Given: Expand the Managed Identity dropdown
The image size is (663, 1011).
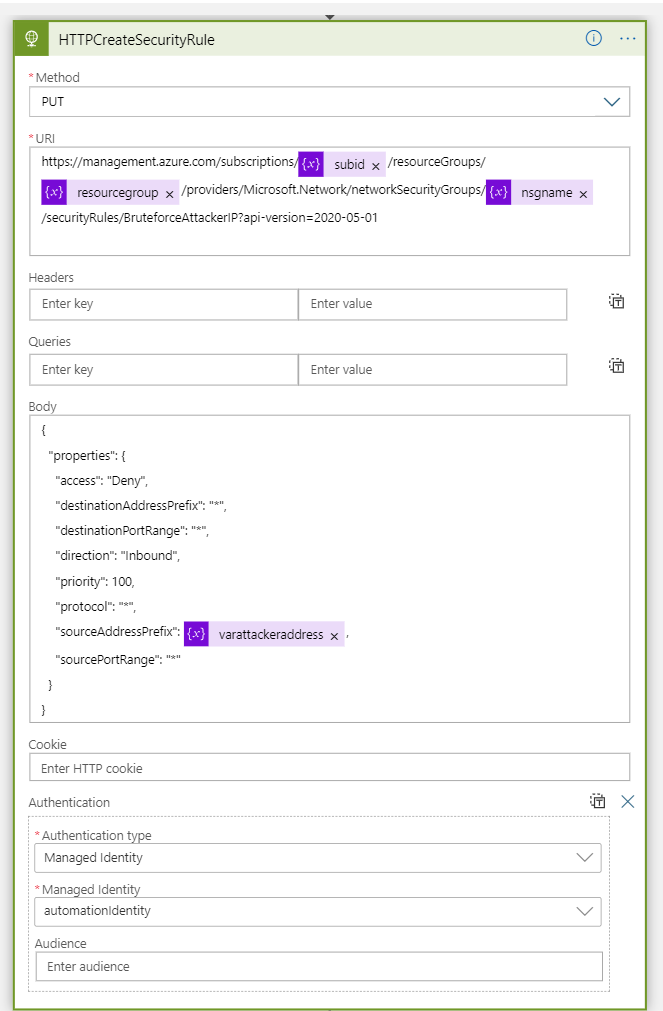Looking at the screenshot, I should pyautogui.click(x=584, y=911).
